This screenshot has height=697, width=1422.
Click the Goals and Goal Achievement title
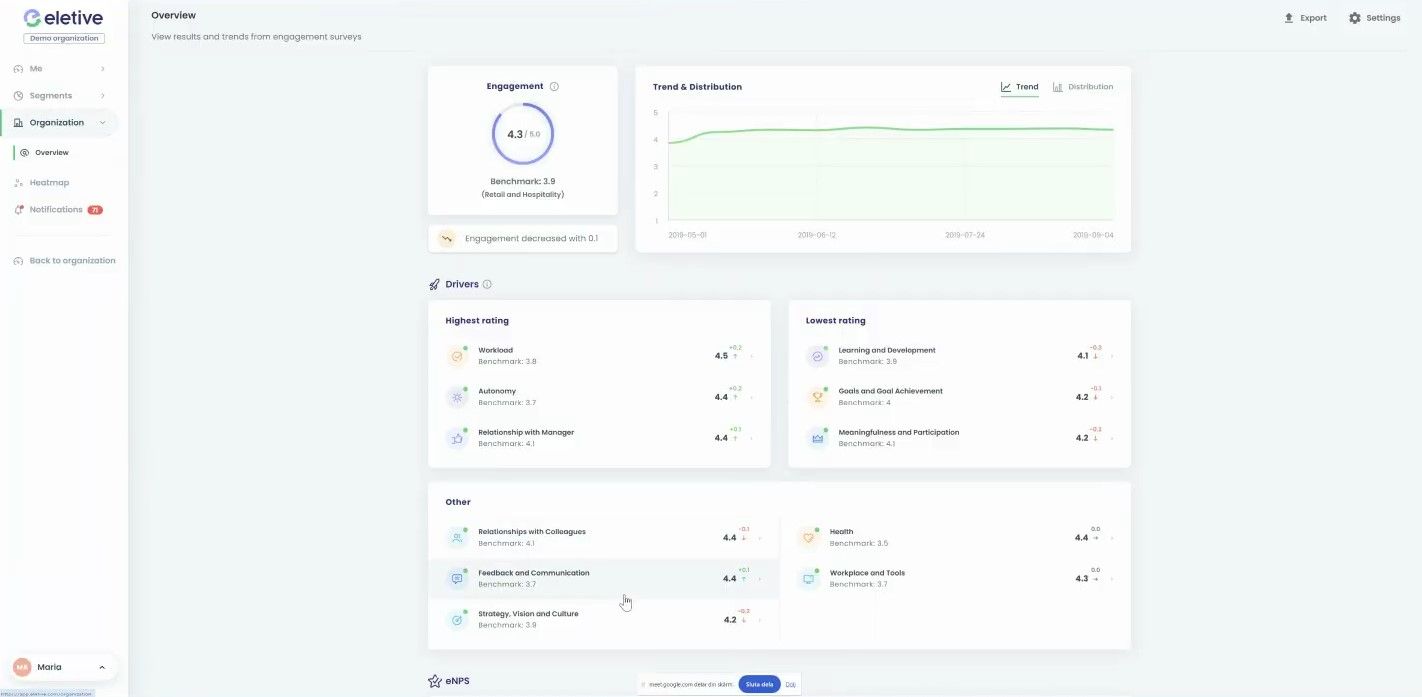point(890,391)
